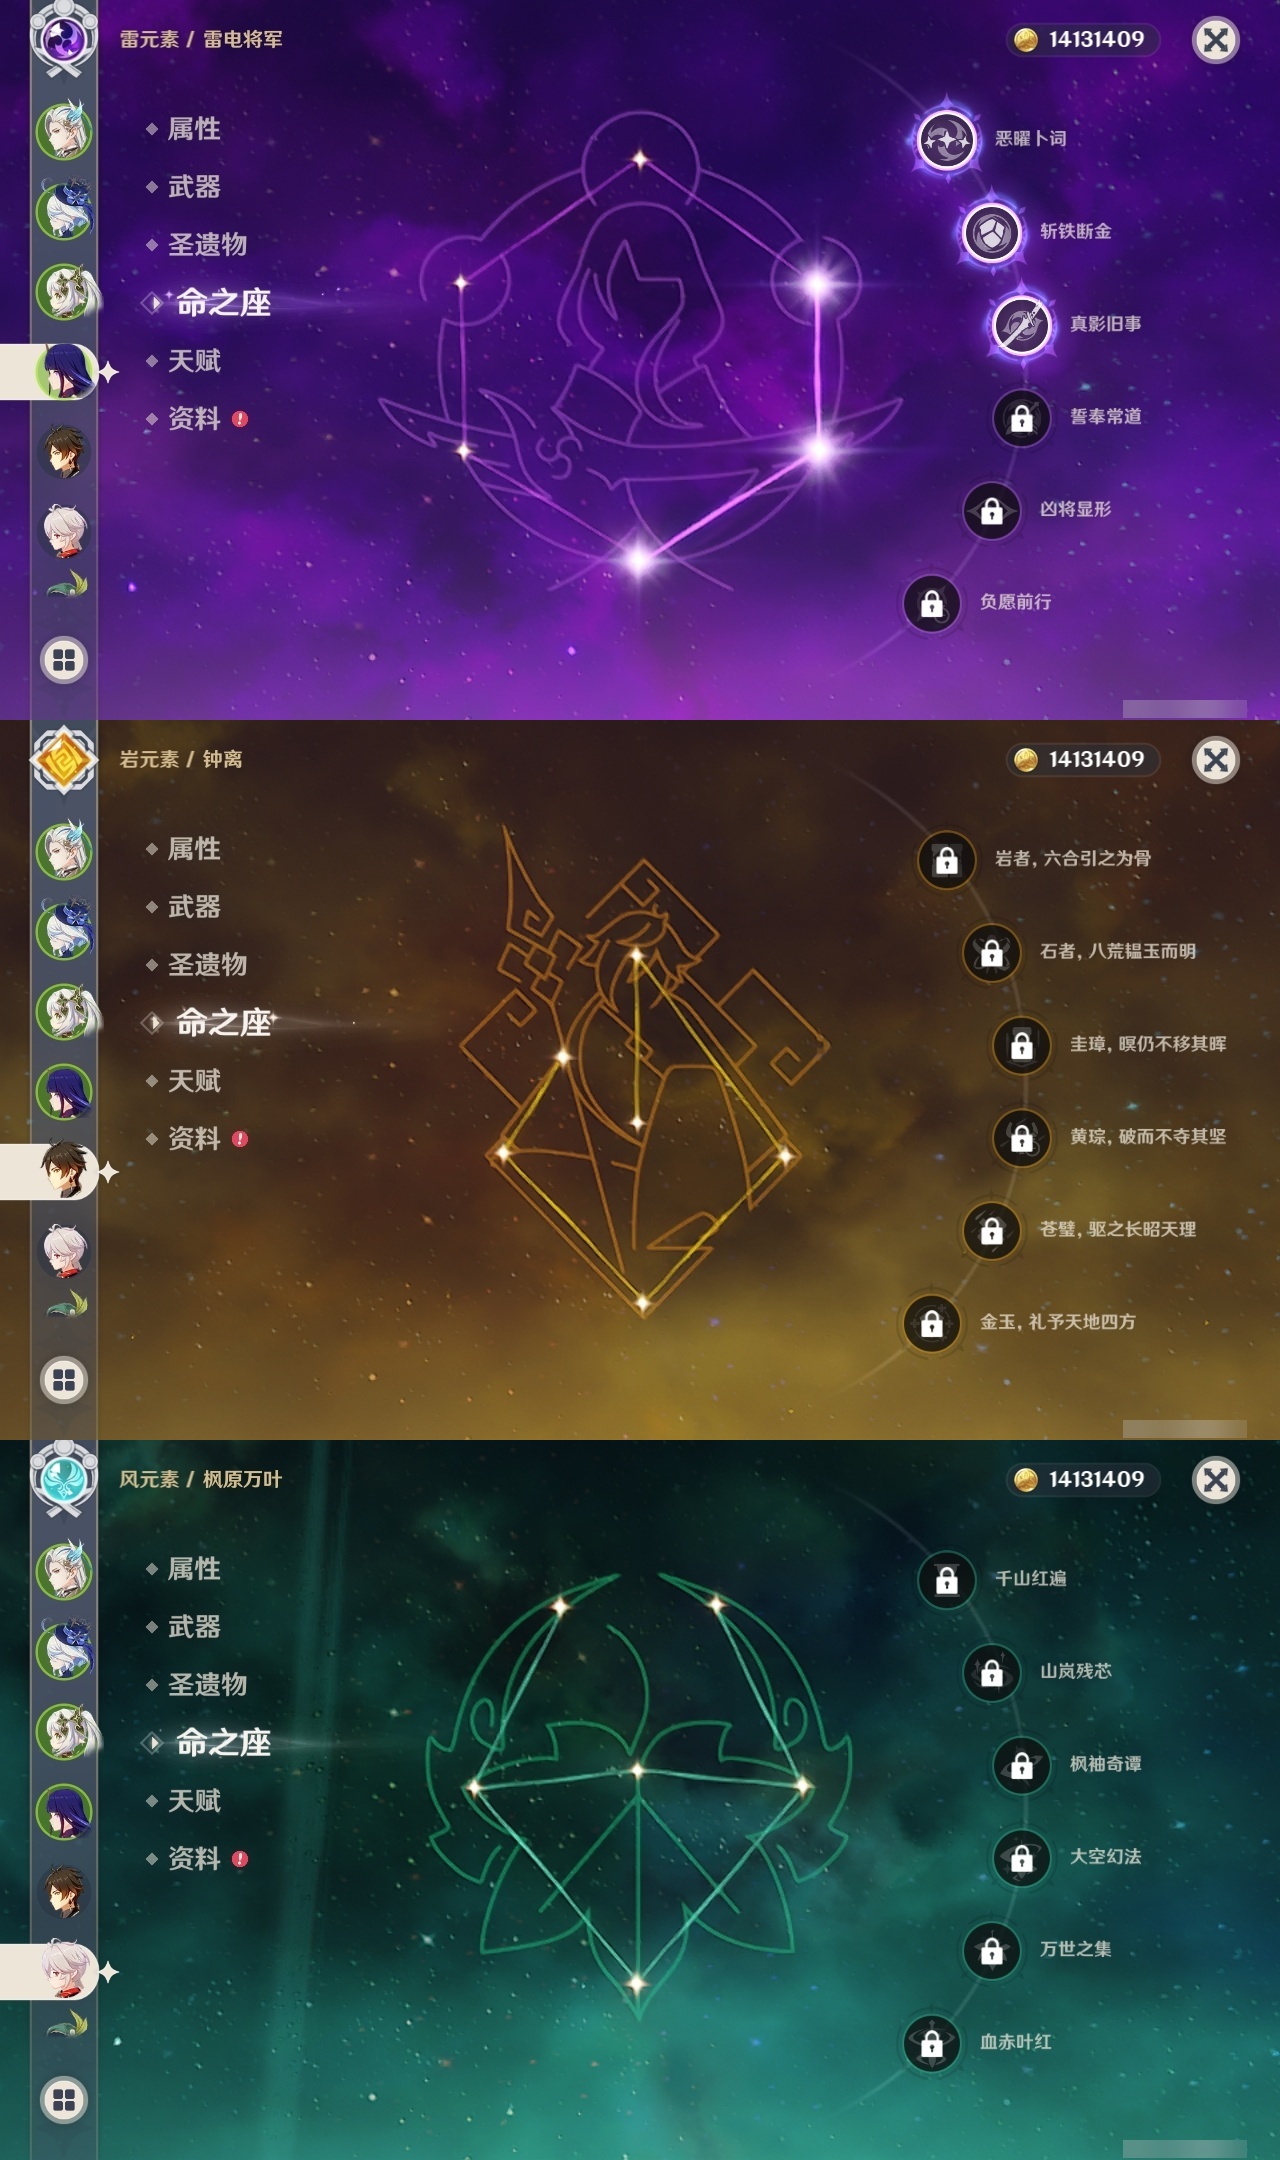The height and width of the screenshot is (2160, 1280).
Task: Click the Electro element emblem beside 雷电将军
Action: coord(64,38)
